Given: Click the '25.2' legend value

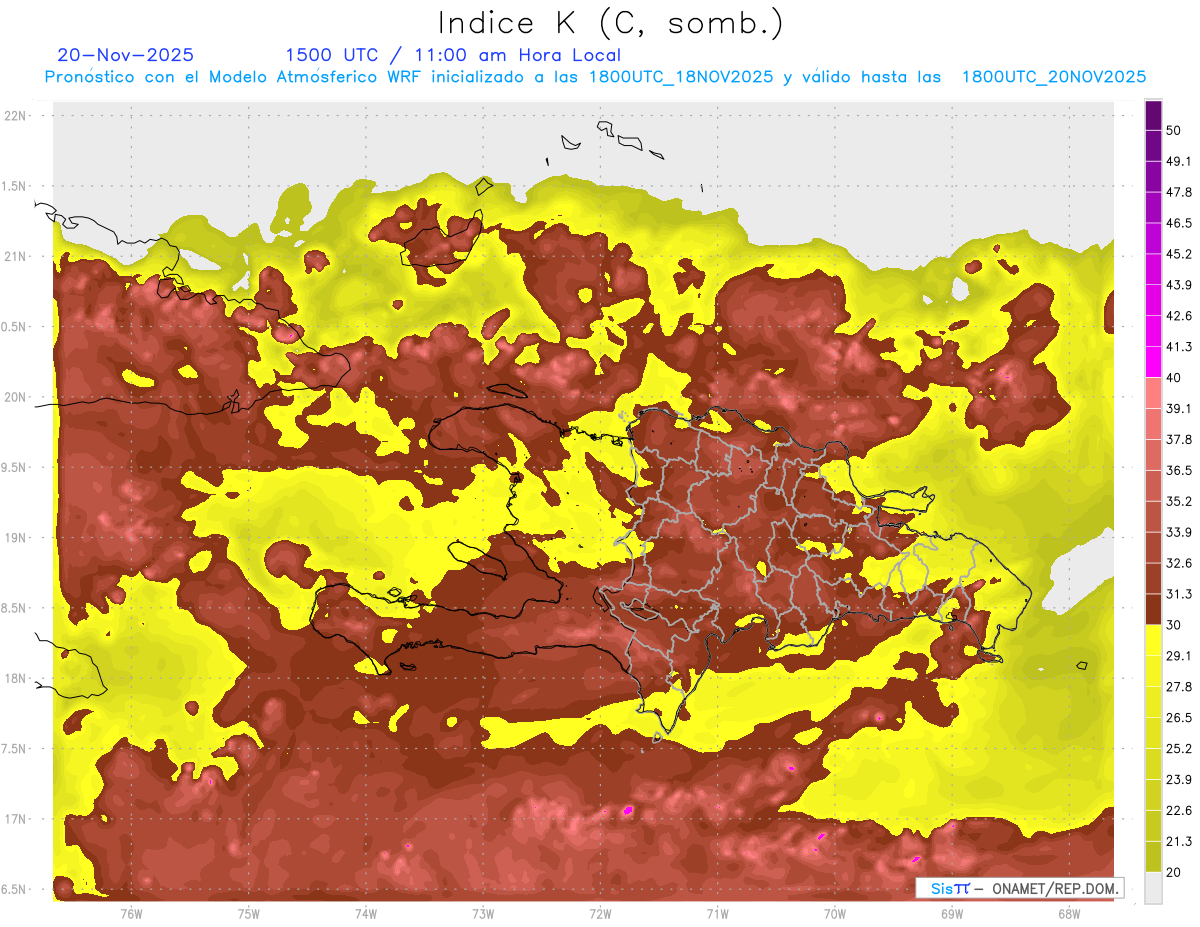Looking at the screenshot, I should pos(1179,749).
